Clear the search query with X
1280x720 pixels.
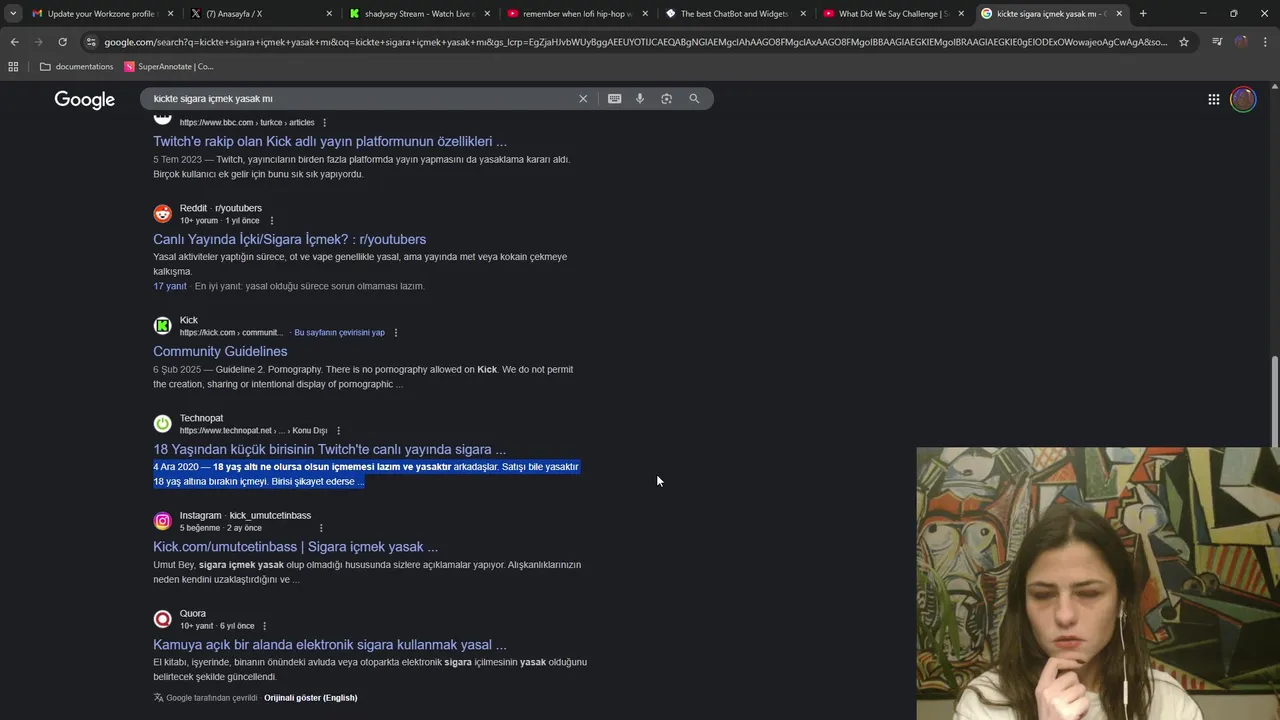[x=583, y=99]
